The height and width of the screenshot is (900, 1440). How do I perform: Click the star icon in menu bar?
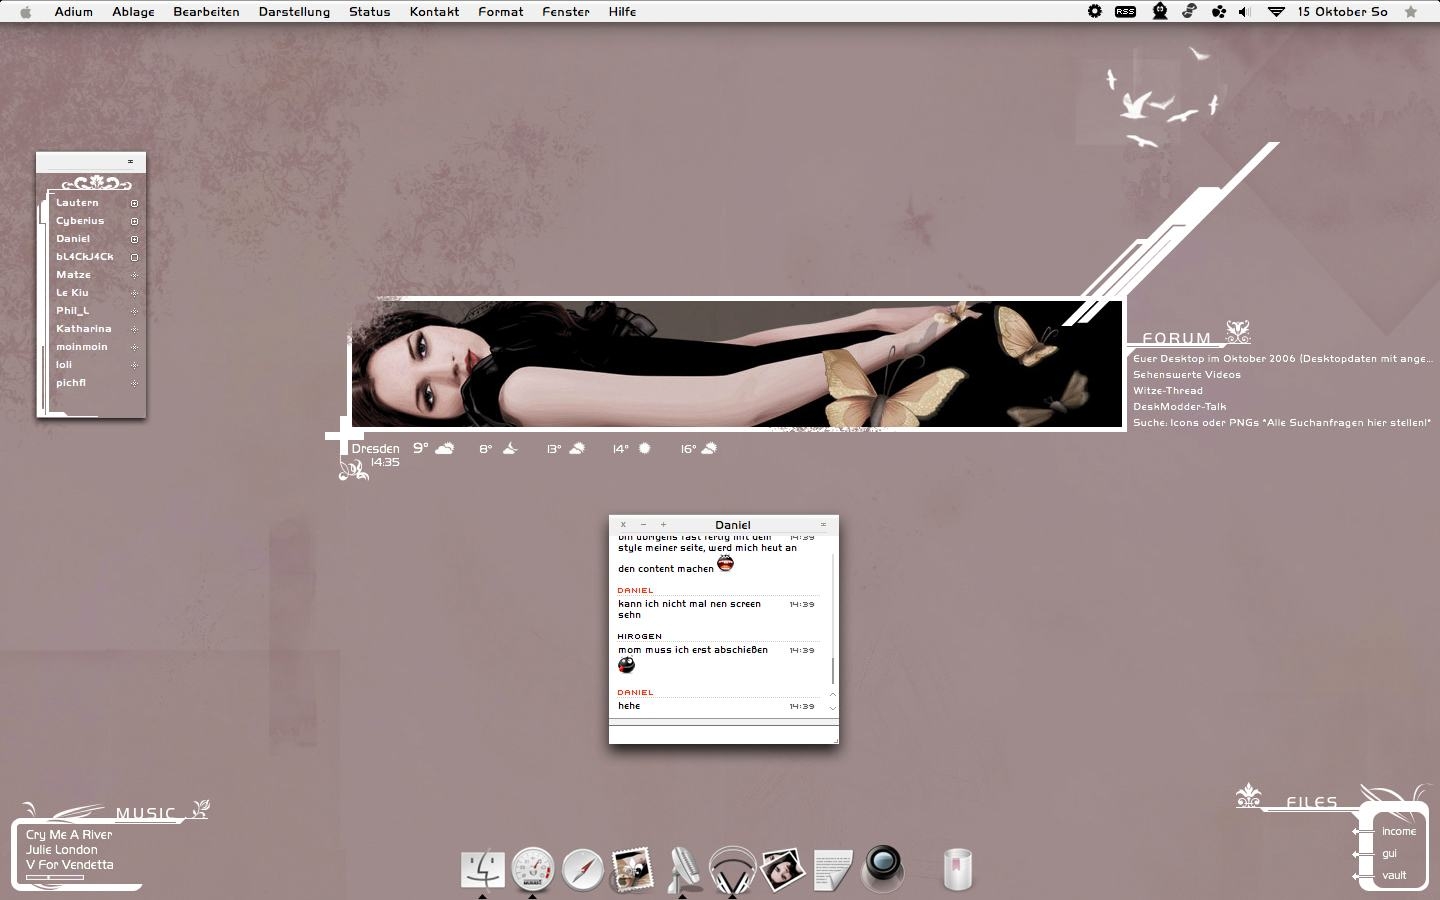click(x=1411, y=12)
